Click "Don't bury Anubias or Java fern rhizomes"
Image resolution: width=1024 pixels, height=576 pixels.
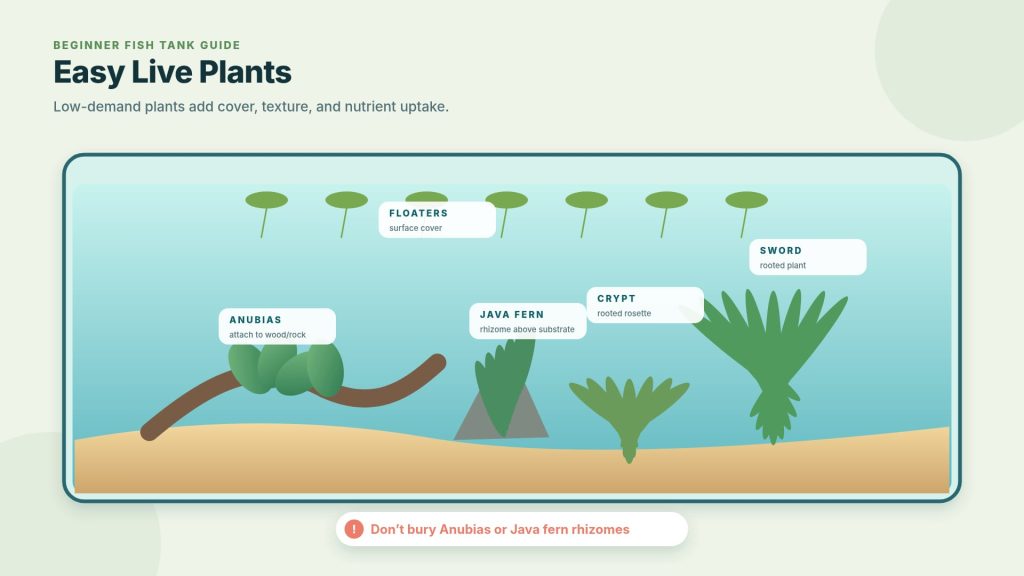coord(500,529)
